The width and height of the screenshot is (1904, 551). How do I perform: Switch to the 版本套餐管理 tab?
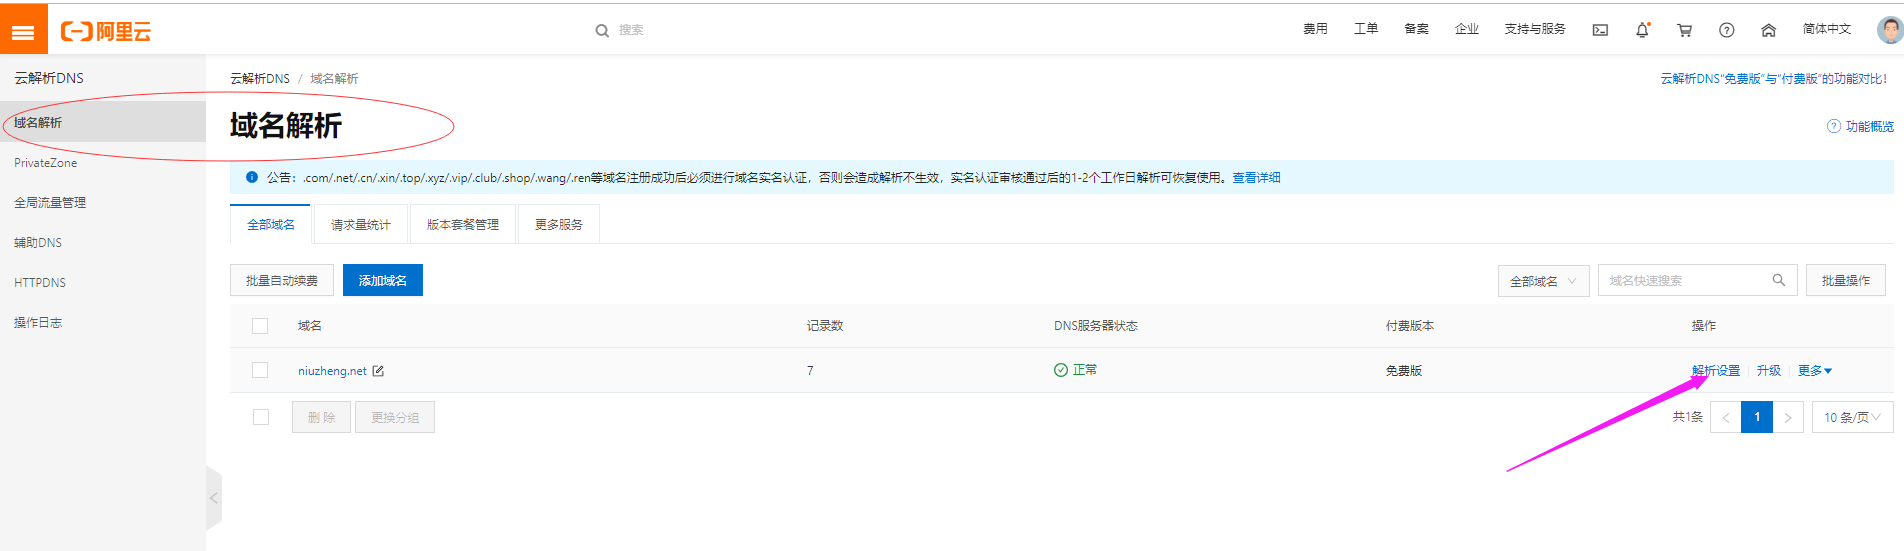[463, 224]
